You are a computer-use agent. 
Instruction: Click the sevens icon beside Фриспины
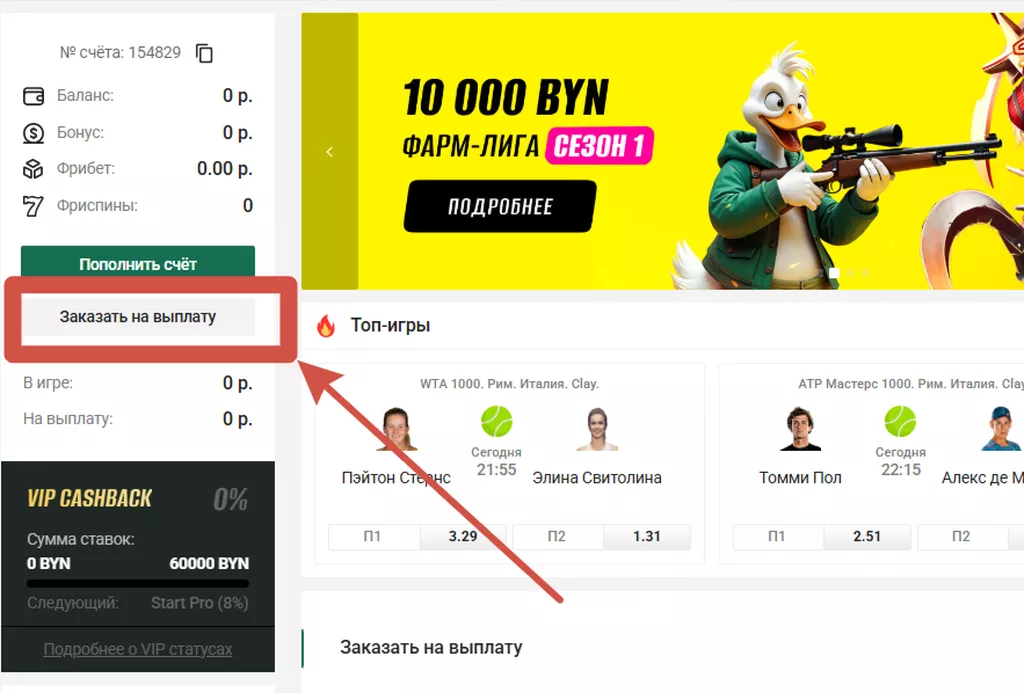tap(33, 206)
